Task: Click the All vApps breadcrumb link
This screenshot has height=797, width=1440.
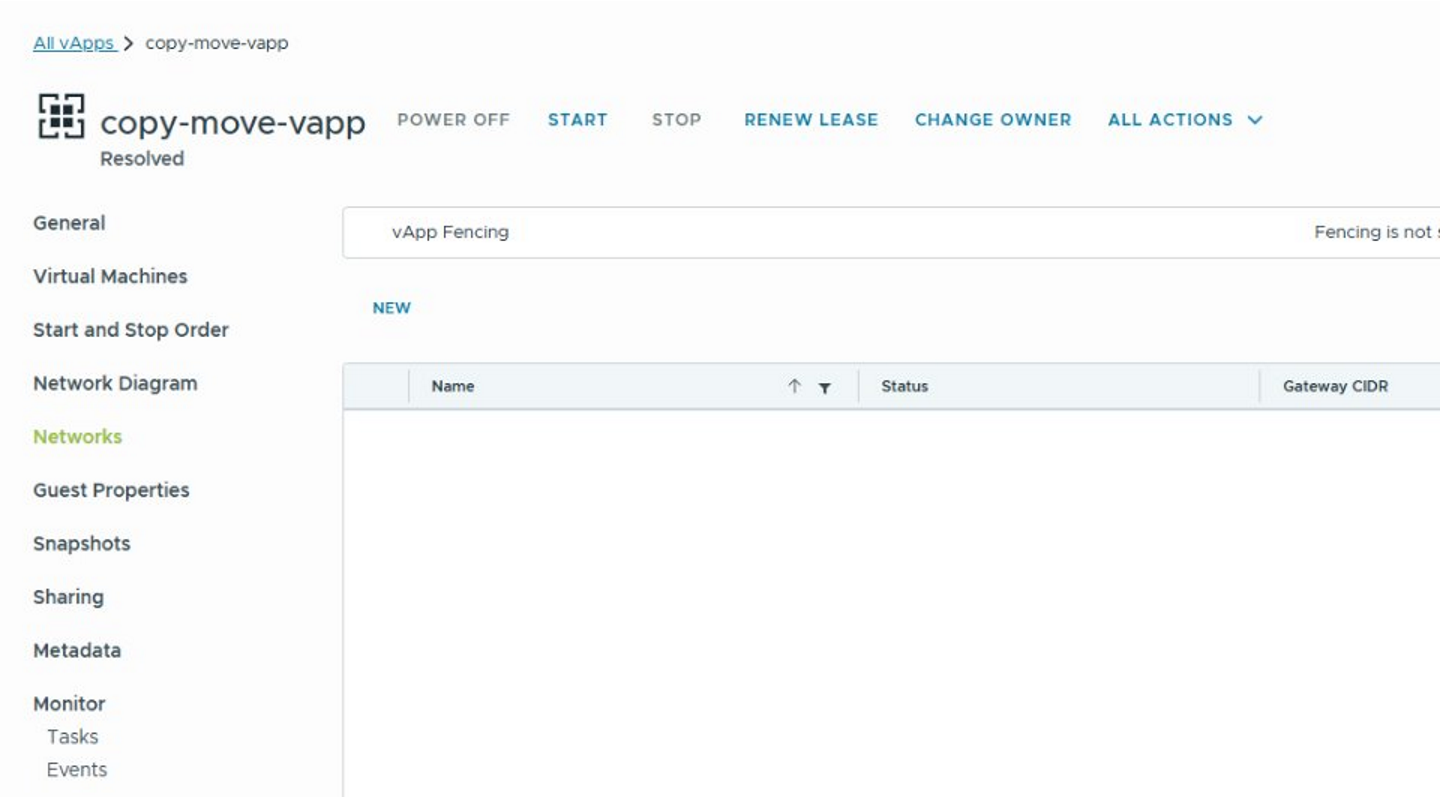Action: click(74, 43)
